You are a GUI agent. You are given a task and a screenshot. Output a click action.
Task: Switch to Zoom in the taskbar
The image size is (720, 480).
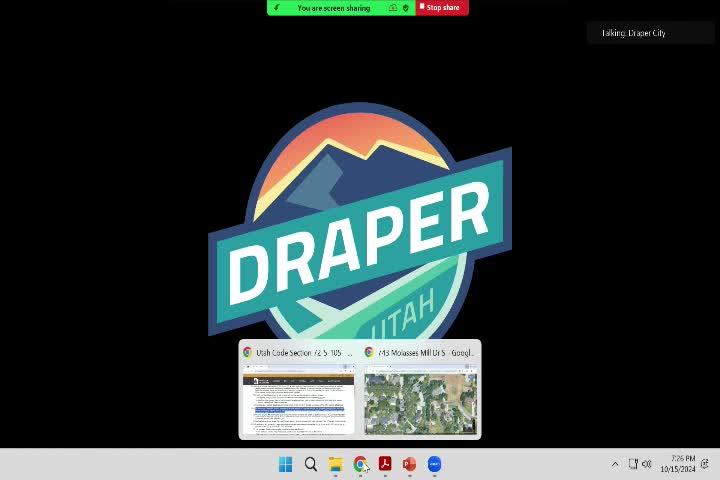point(434,464)
